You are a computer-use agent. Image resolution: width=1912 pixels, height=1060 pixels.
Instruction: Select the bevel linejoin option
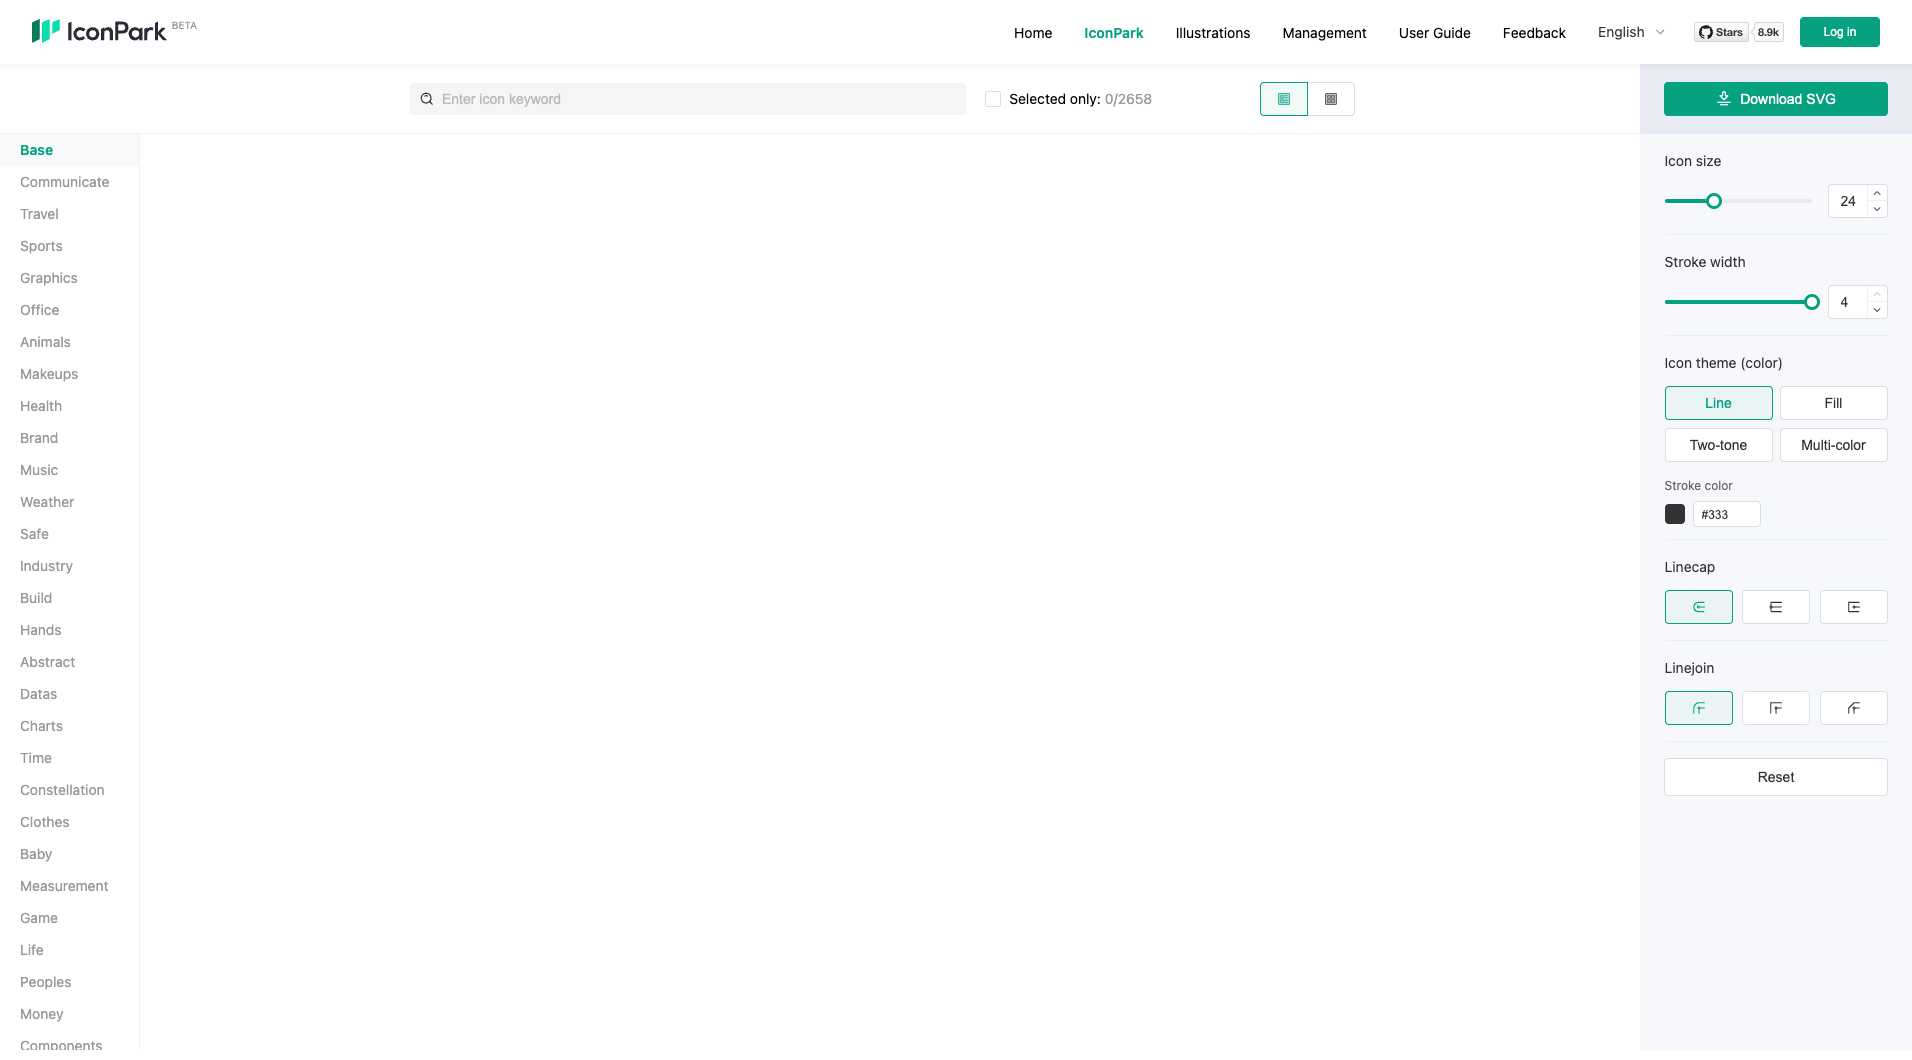tap(1853, 707)
